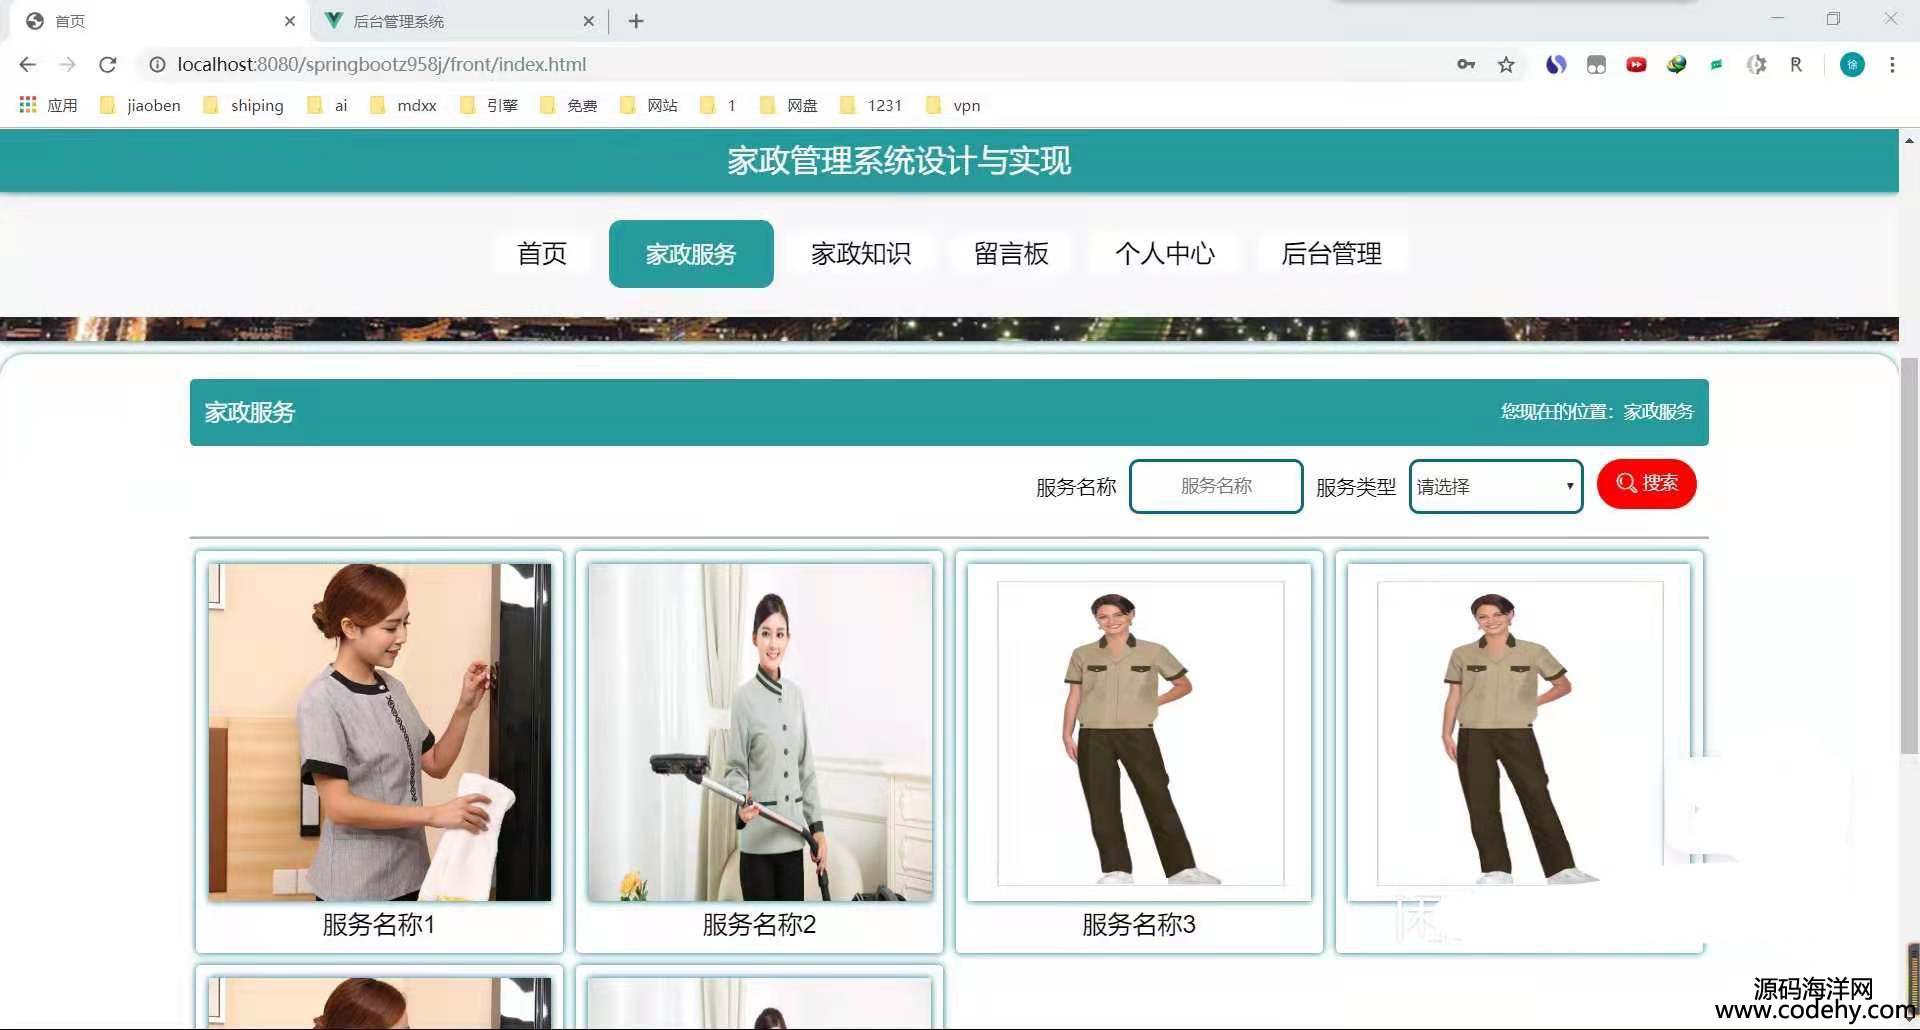Open the 留言板 navigation item

pos(1011,254)
